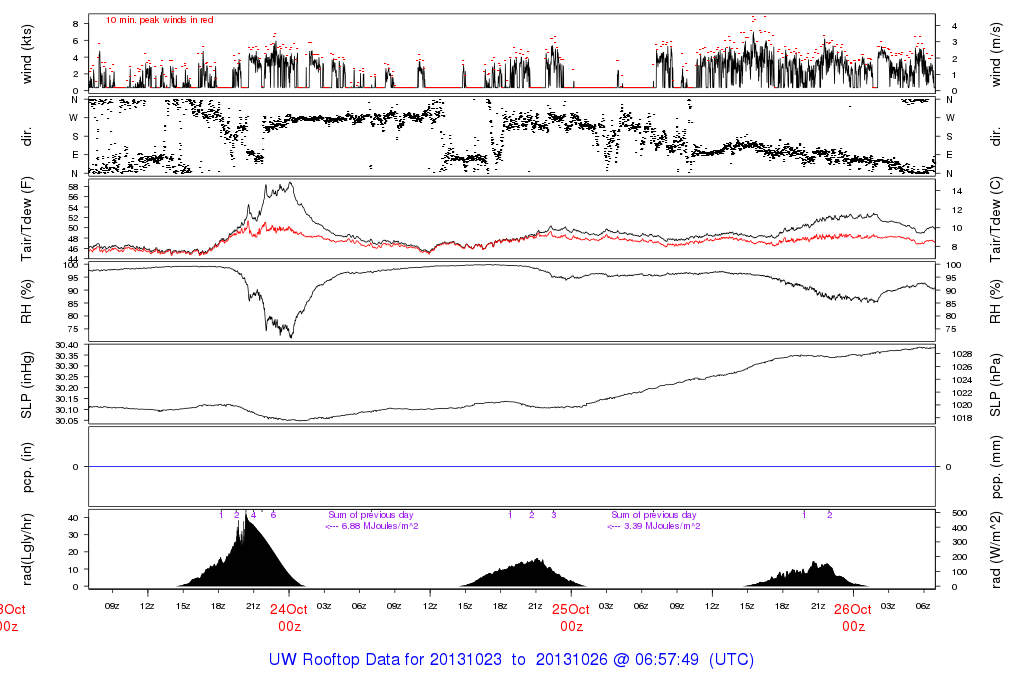1024x700 pixels.
Task: Select the 'Tair/Tdew (F)' axis label
Action: (x=28, y=217)
